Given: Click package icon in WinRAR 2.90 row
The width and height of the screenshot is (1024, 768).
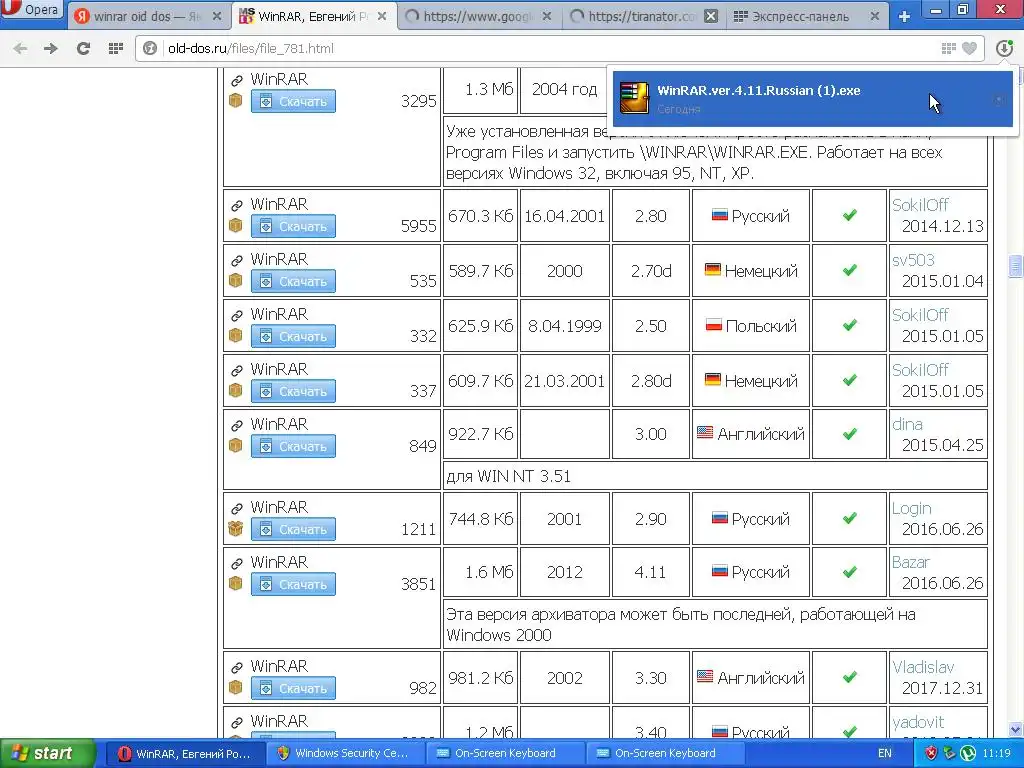Looking at the screenshot, I should (x=236, y=528).
